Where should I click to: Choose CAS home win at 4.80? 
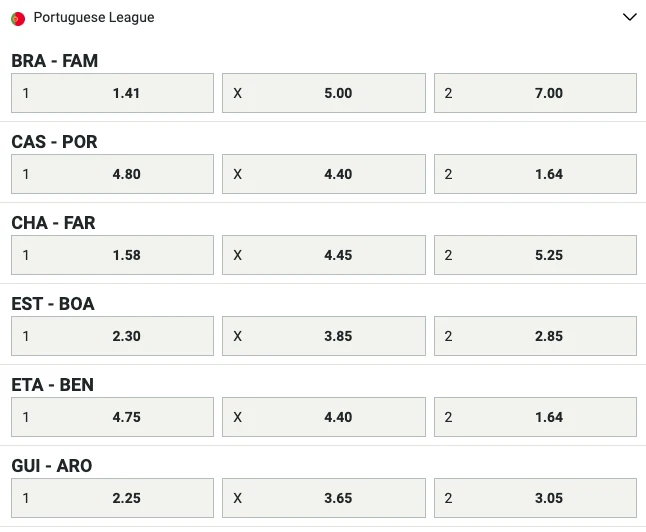point(112,174)
